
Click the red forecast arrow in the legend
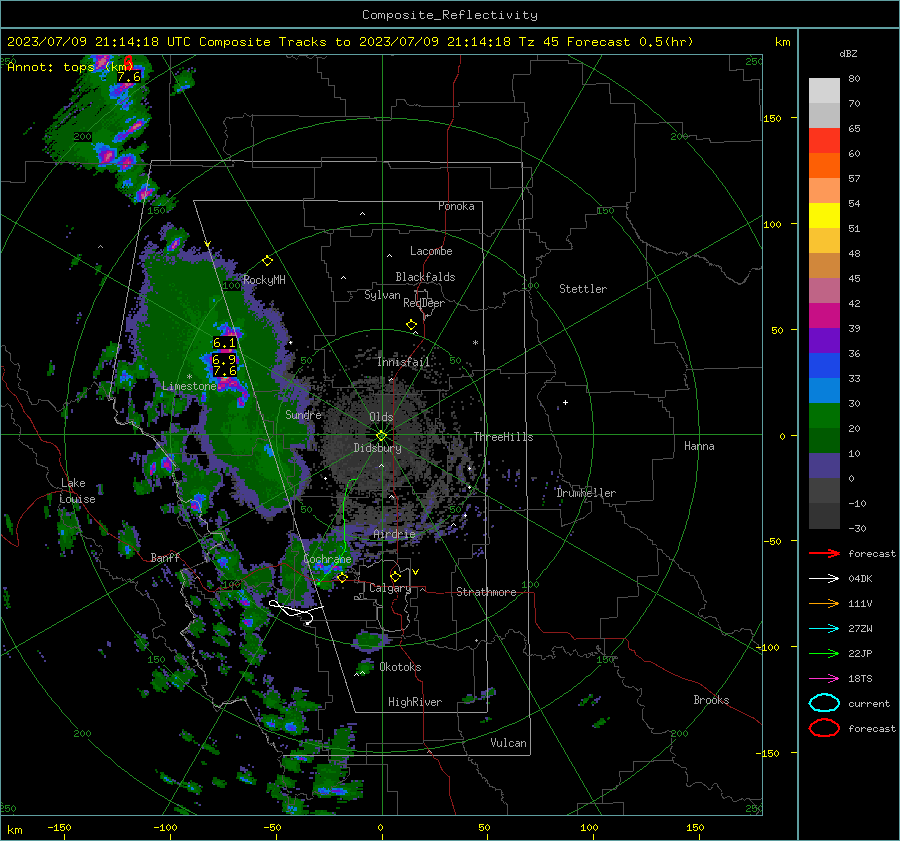click(x=824, y=553)
